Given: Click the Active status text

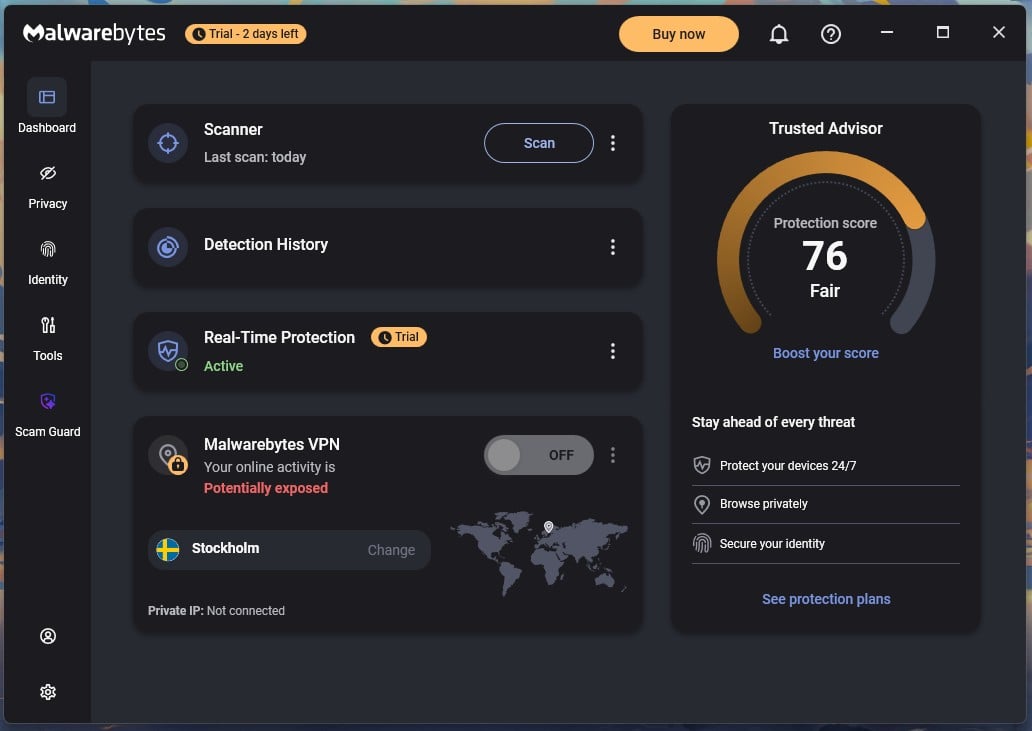Looking at the screenshot, I should (x=223, y=366).
